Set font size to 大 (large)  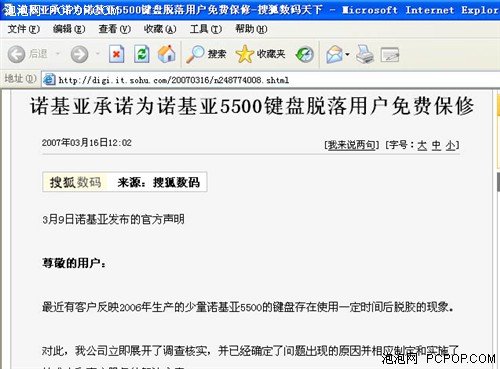coord(422,145)
